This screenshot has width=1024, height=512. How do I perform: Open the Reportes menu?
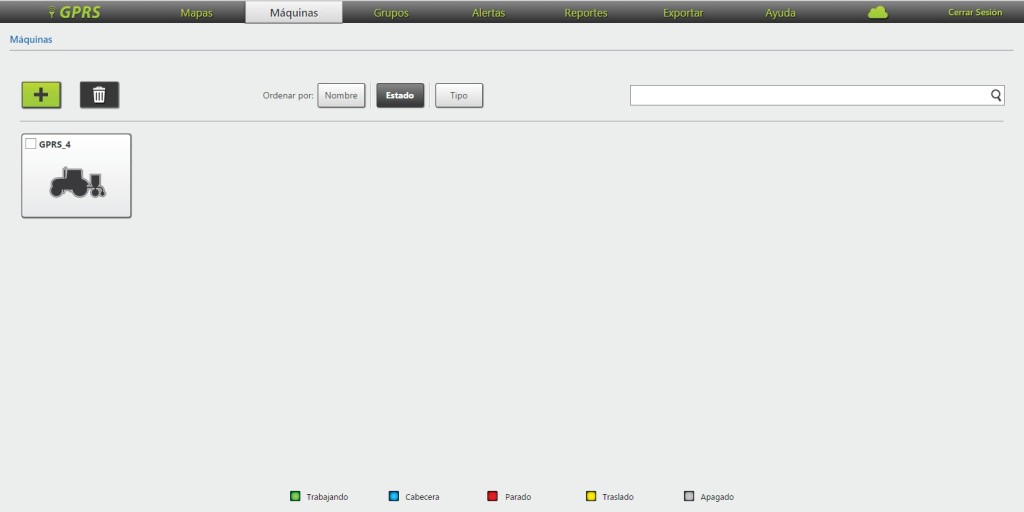tap(585, 13)
